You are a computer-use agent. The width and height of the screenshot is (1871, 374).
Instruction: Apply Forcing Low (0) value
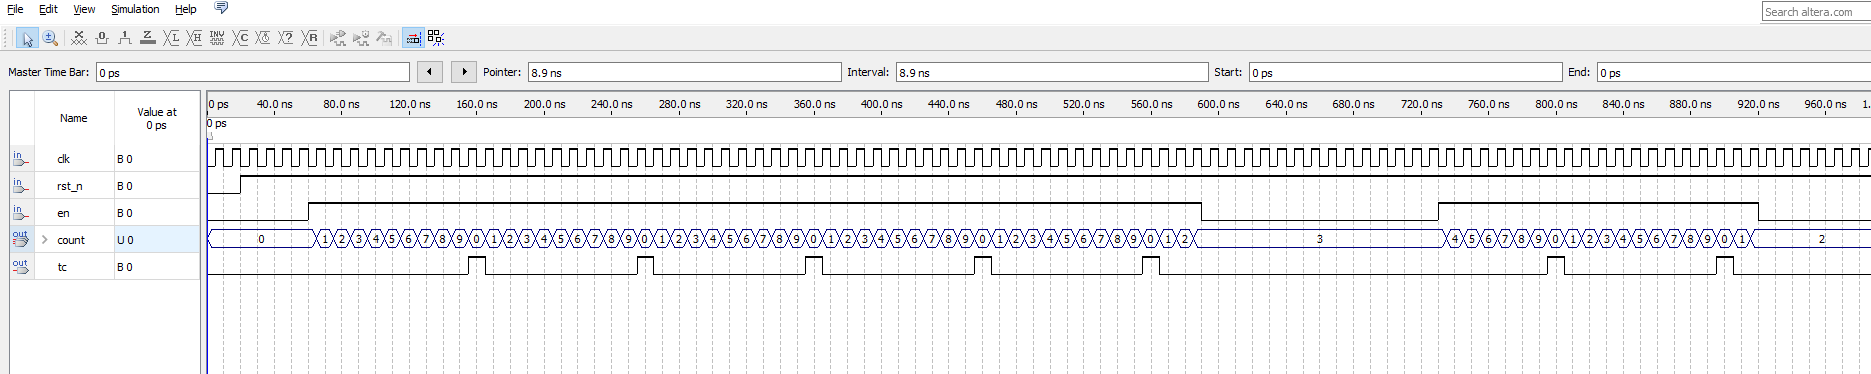102,38
